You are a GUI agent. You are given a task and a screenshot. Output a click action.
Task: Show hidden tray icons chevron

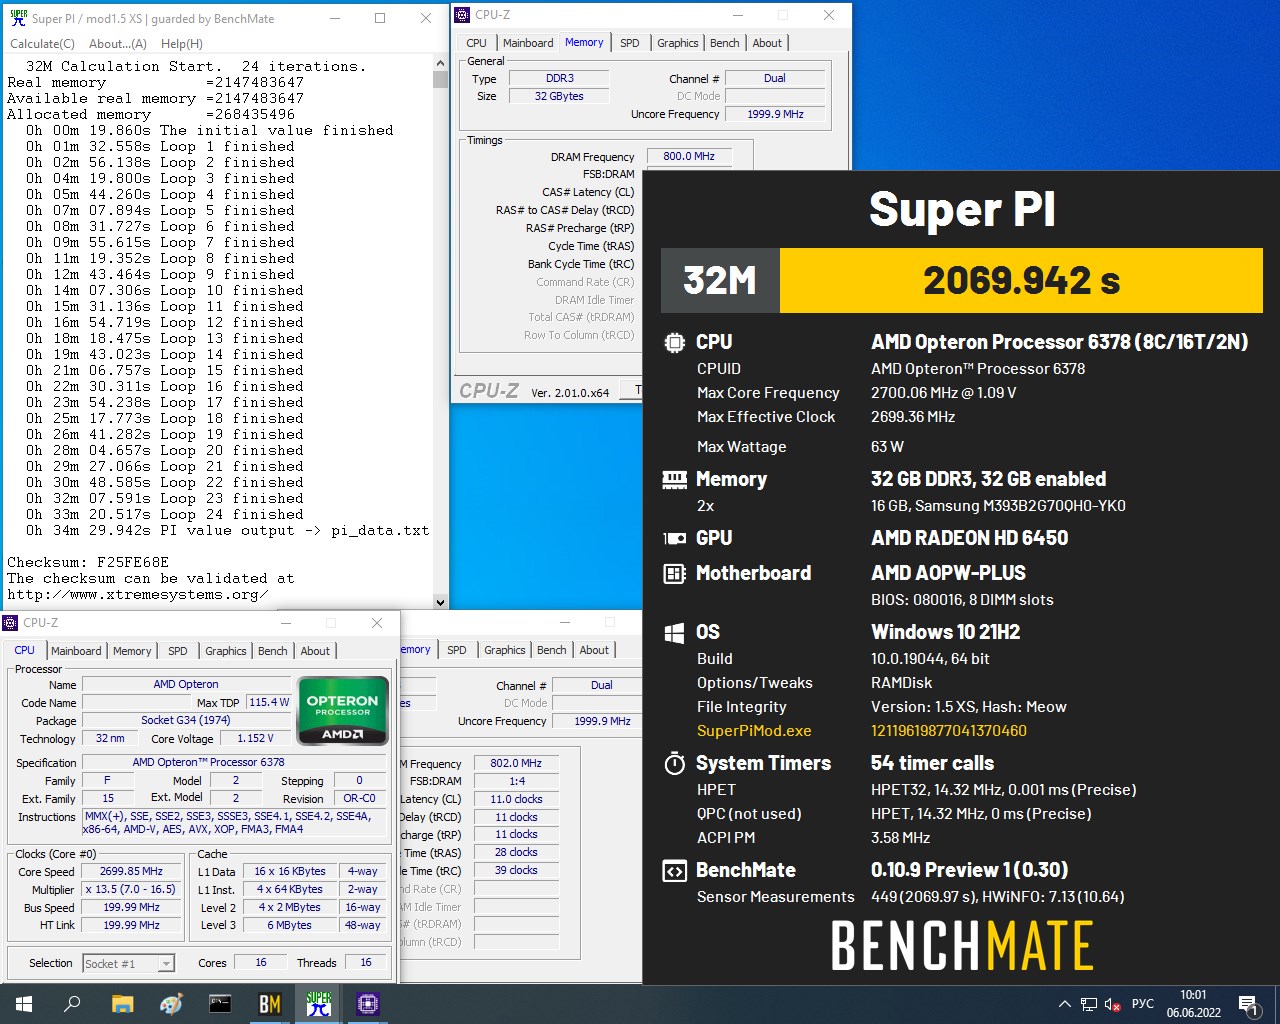[1065, 1004]
